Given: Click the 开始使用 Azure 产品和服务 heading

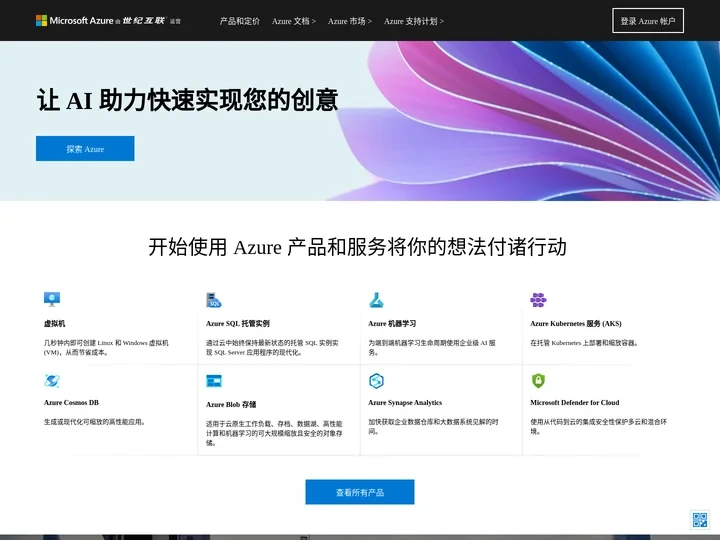Looking at the screenshot, I should pos(357,247).
